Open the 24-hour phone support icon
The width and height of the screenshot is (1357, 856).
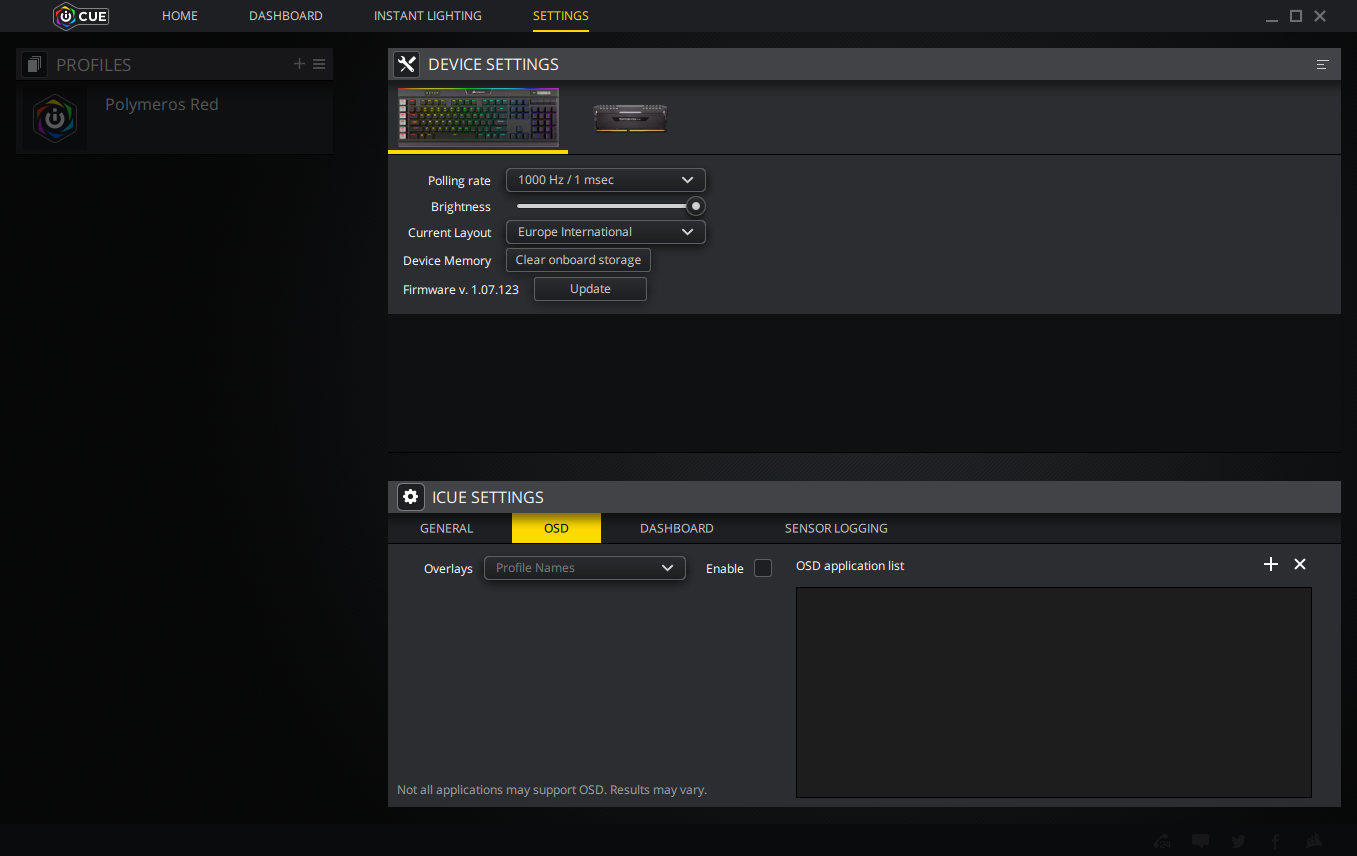click(1163, 841)
